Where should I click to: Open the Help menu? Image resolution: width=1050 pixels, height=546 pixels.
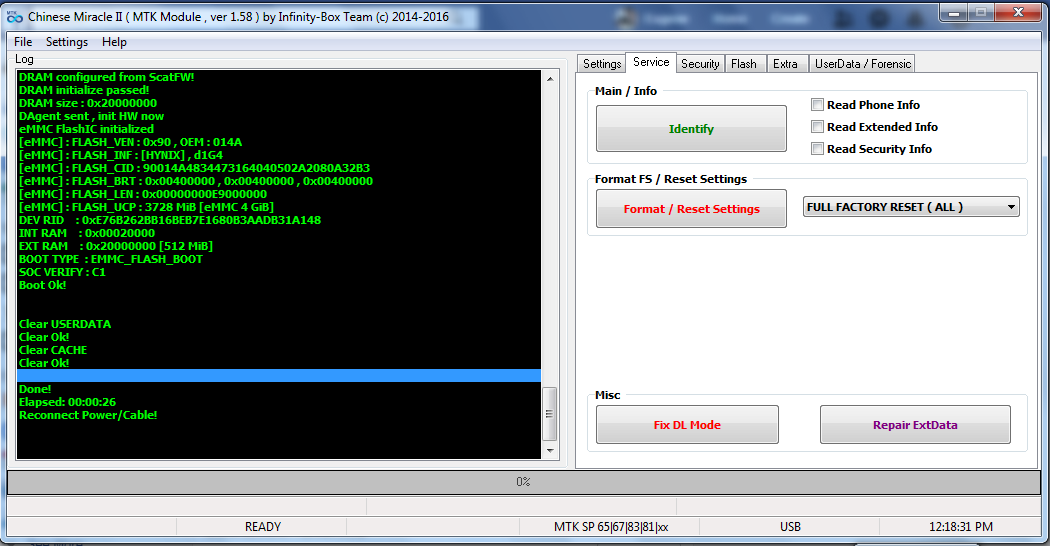click(114, 42)
